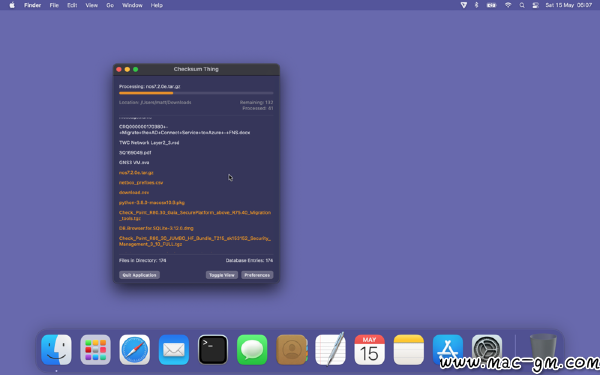The width and height of the screenshot is (600, 375).
Task: Launch Safari from the Dock
Action: 135,350
